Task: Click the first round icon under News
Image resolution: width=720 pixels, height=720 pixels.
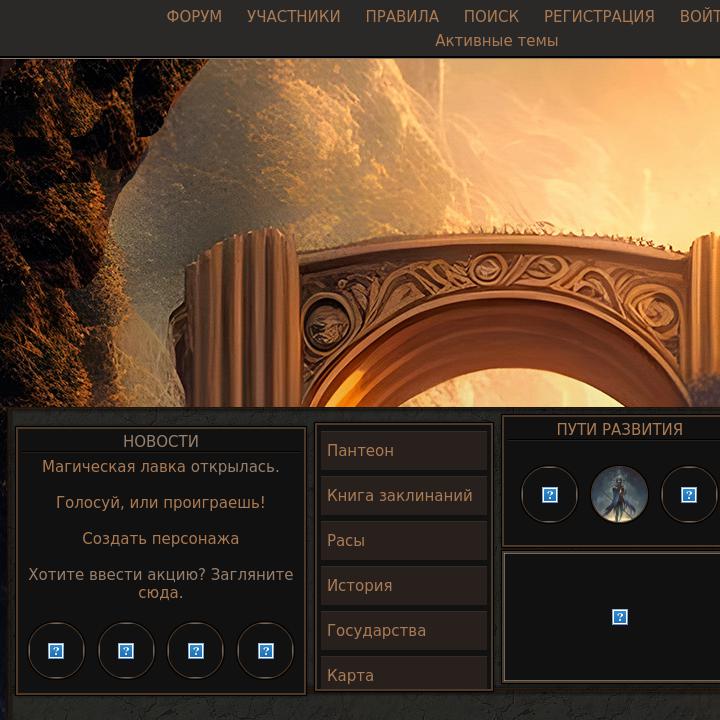Action: pyautogui.click(x=56, y=651)
